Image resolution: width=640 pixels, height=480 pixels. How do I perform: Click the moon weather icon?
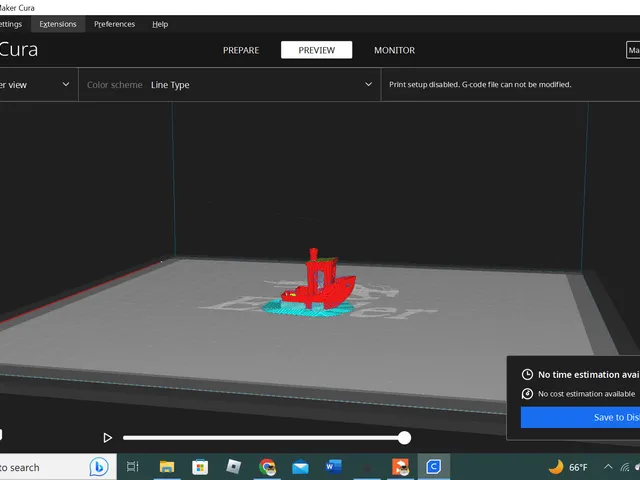point(556,467)
